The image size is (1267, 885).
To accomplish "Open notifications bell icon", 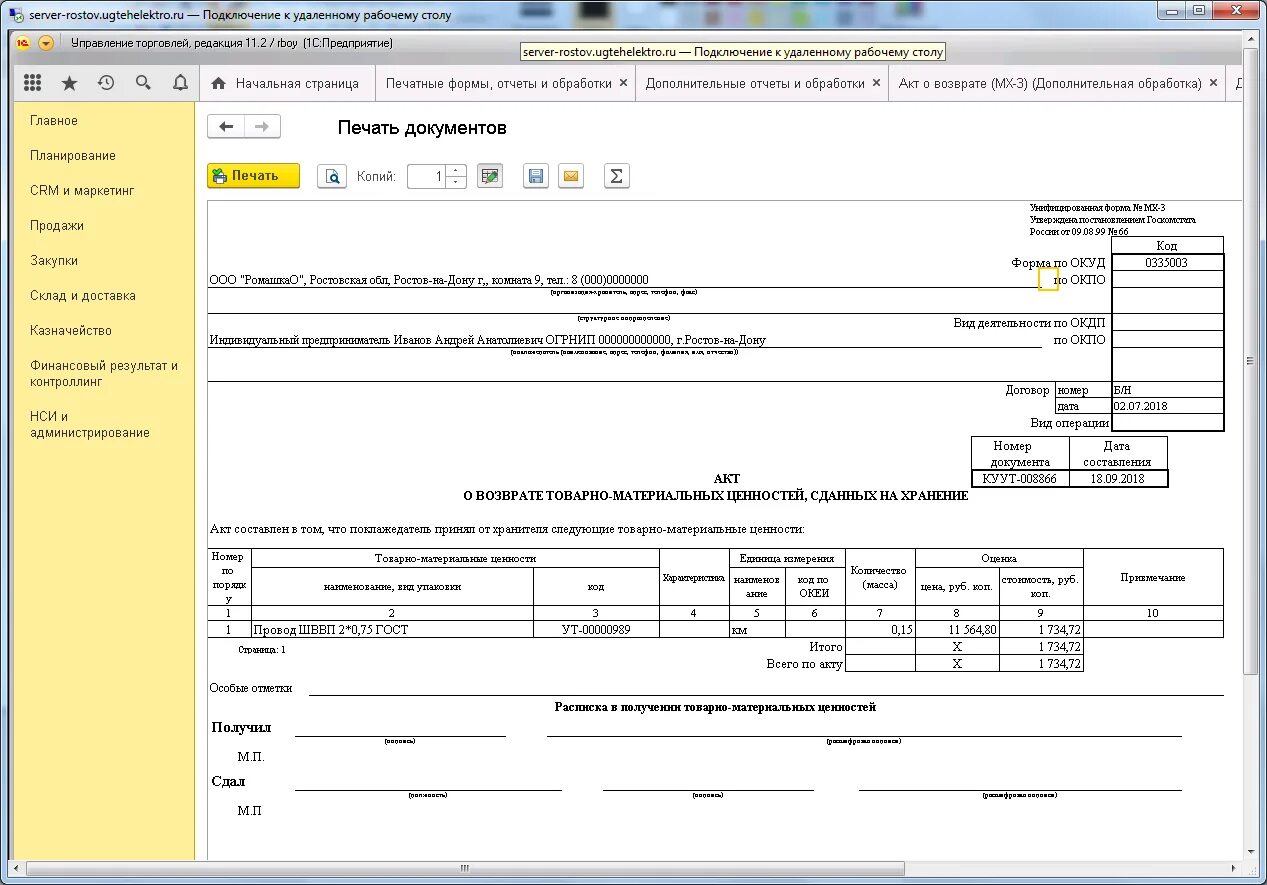I will click(180, 83).
